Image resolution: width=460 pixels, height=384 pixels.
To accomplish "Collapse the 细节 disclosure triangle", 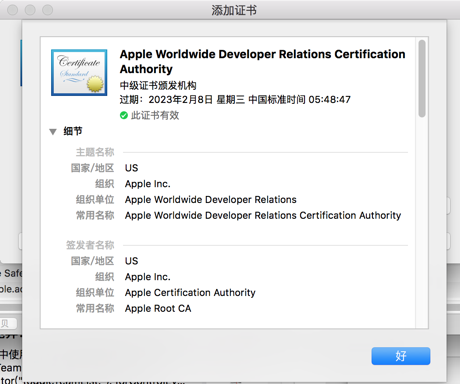I will [x=53, y=132].
